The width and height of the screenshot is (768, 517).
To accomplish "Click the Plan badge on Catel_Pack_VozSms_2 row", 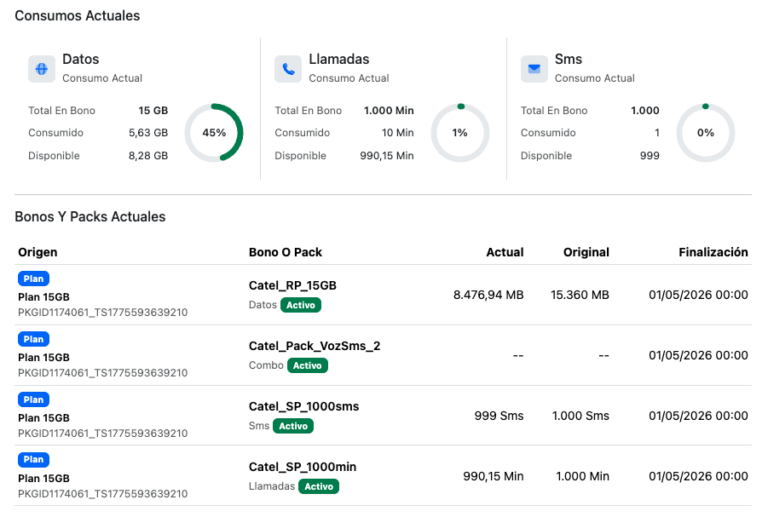I will point(33,339).
